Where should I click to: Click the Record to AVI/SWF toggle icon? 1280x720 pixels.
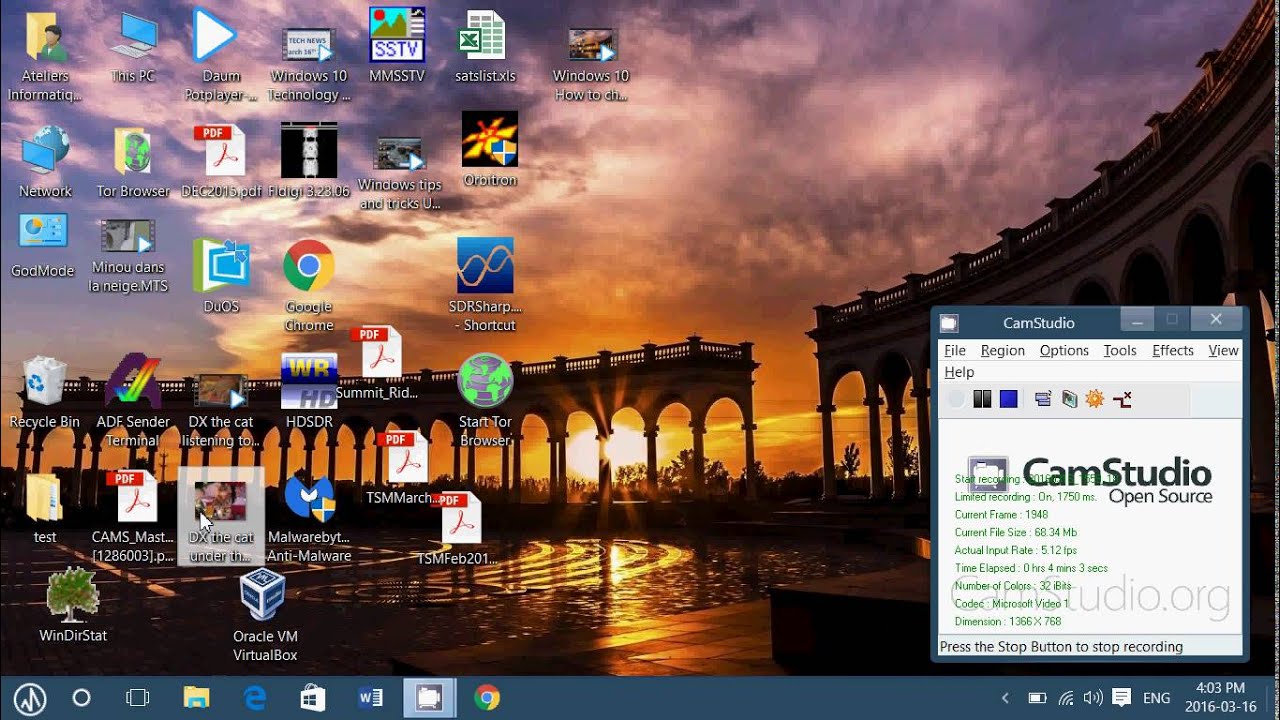click(1069, 399)
